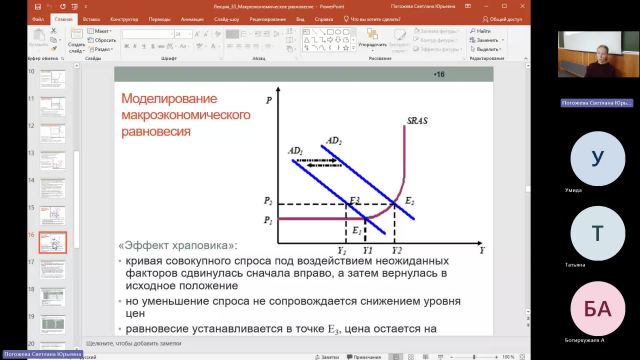Click the Format Painter brush icon
The width and height of the screenshot is (640, 360).
53,49
